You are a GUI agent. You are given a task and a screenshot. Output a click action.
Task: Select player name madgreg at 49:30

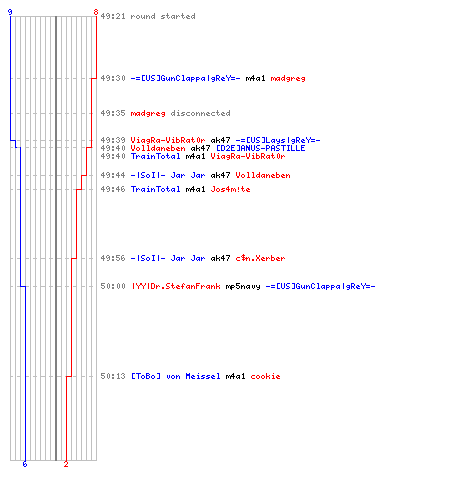click(x=288, y=78)
